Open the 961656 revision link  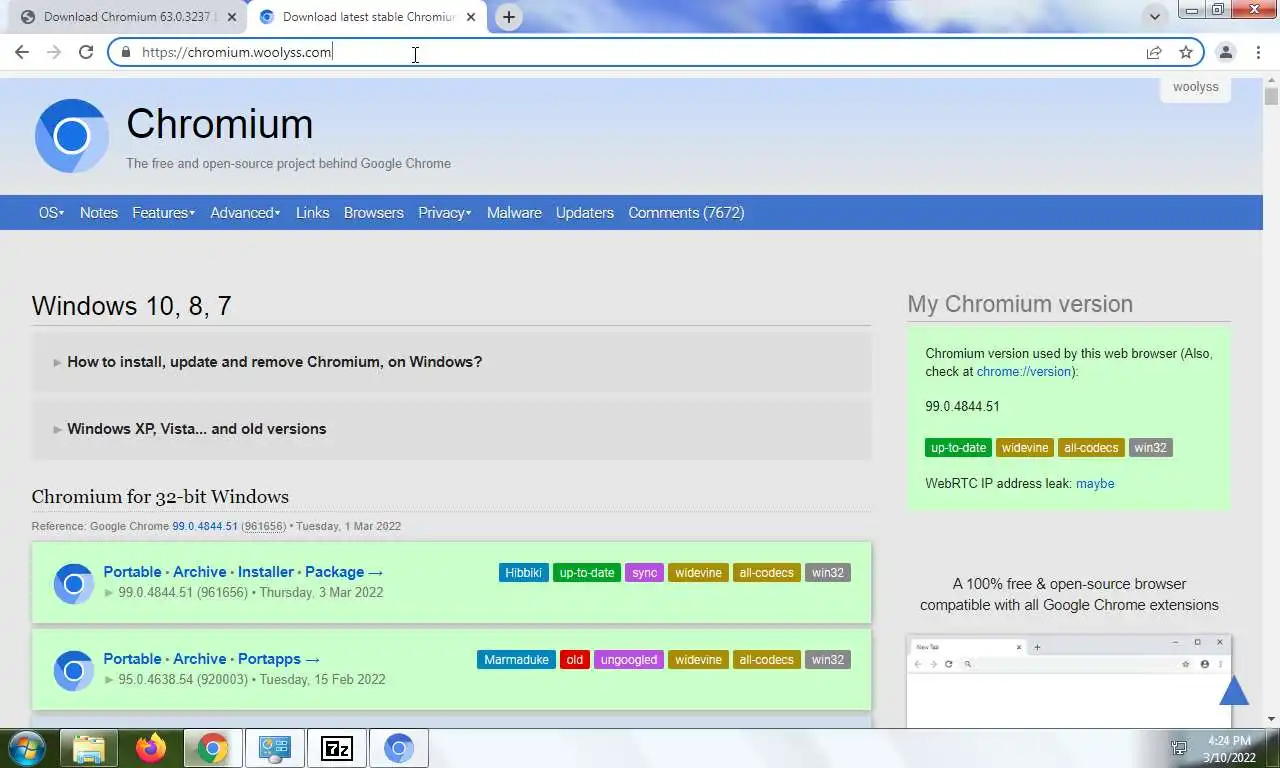click(x=264, y=526)
